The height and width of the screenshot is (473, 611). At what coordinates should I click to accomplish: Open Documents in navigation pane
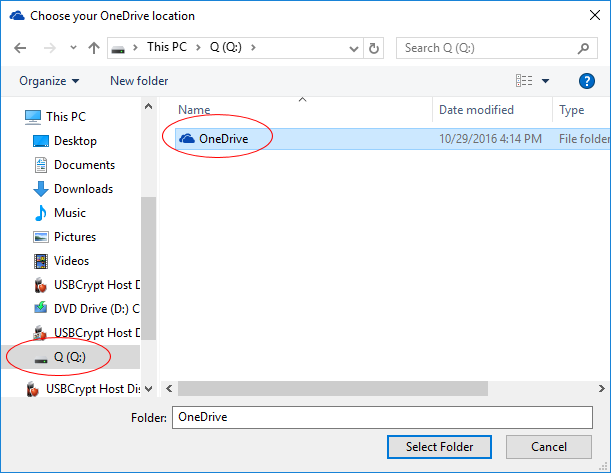pos(84,165)
